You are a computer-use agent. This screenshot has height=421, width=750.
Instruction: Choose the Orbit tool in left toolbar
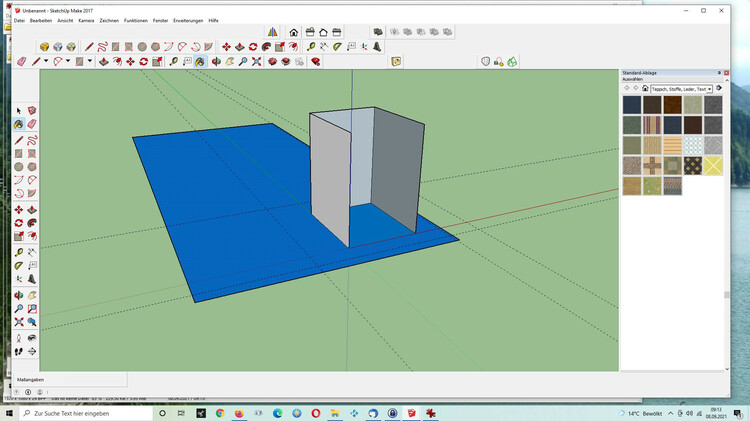click(x=20, y=293)
